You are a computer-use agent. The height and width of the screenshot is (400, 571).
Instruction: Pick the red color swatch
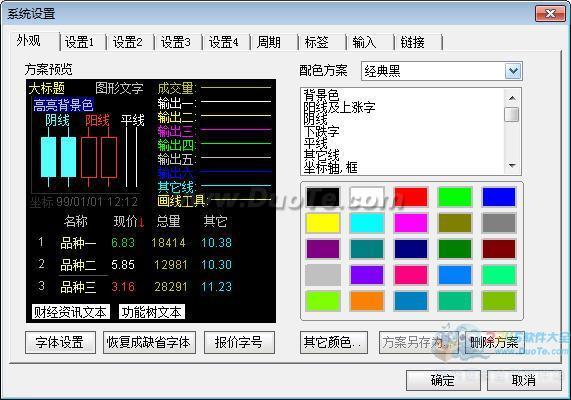pos(411,197)
